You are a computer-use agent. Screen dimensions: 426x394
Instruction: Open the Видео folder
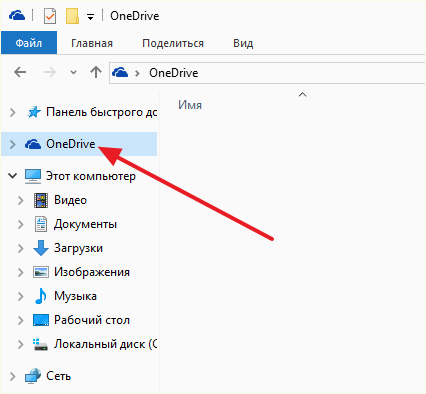point(70,200)
